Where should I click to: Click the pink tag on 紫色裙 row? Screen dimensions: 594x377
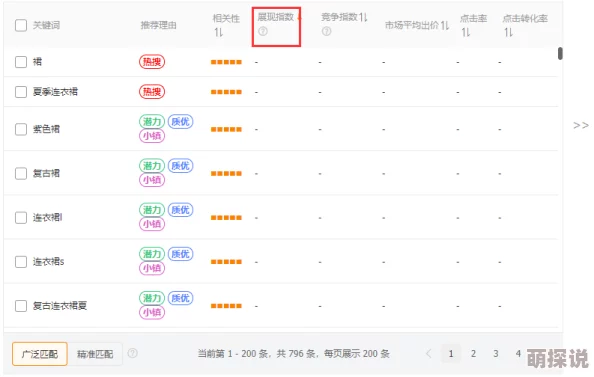pyautogui.click(x=152, y=136)
